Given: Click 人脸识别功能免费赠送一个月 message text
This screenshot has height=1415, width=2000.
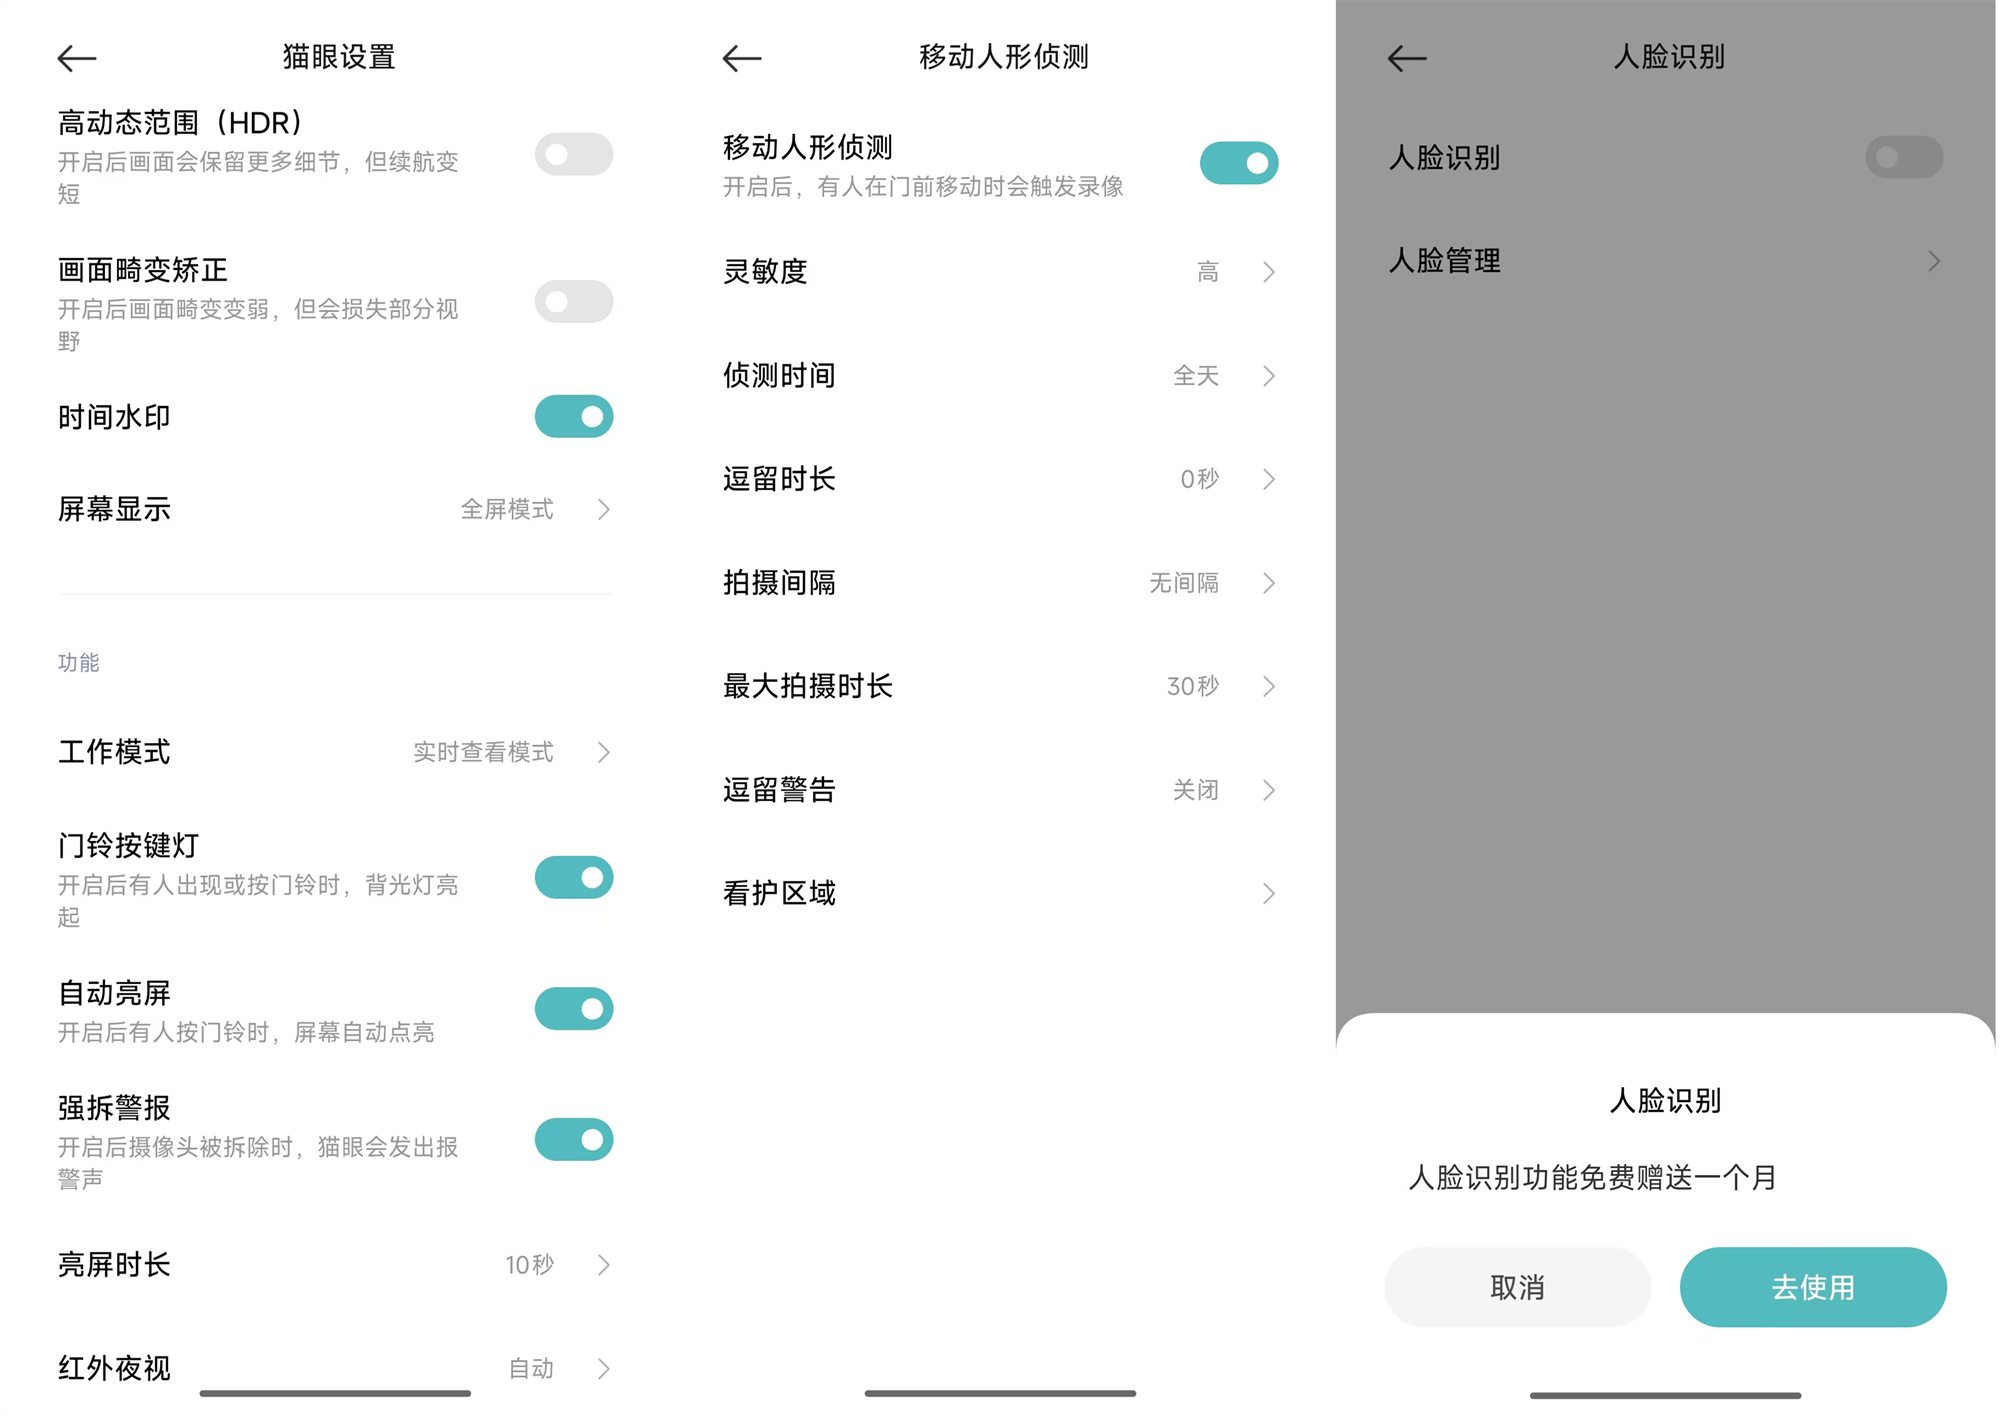Looking at the screenshot, I should [1592, 1178].
